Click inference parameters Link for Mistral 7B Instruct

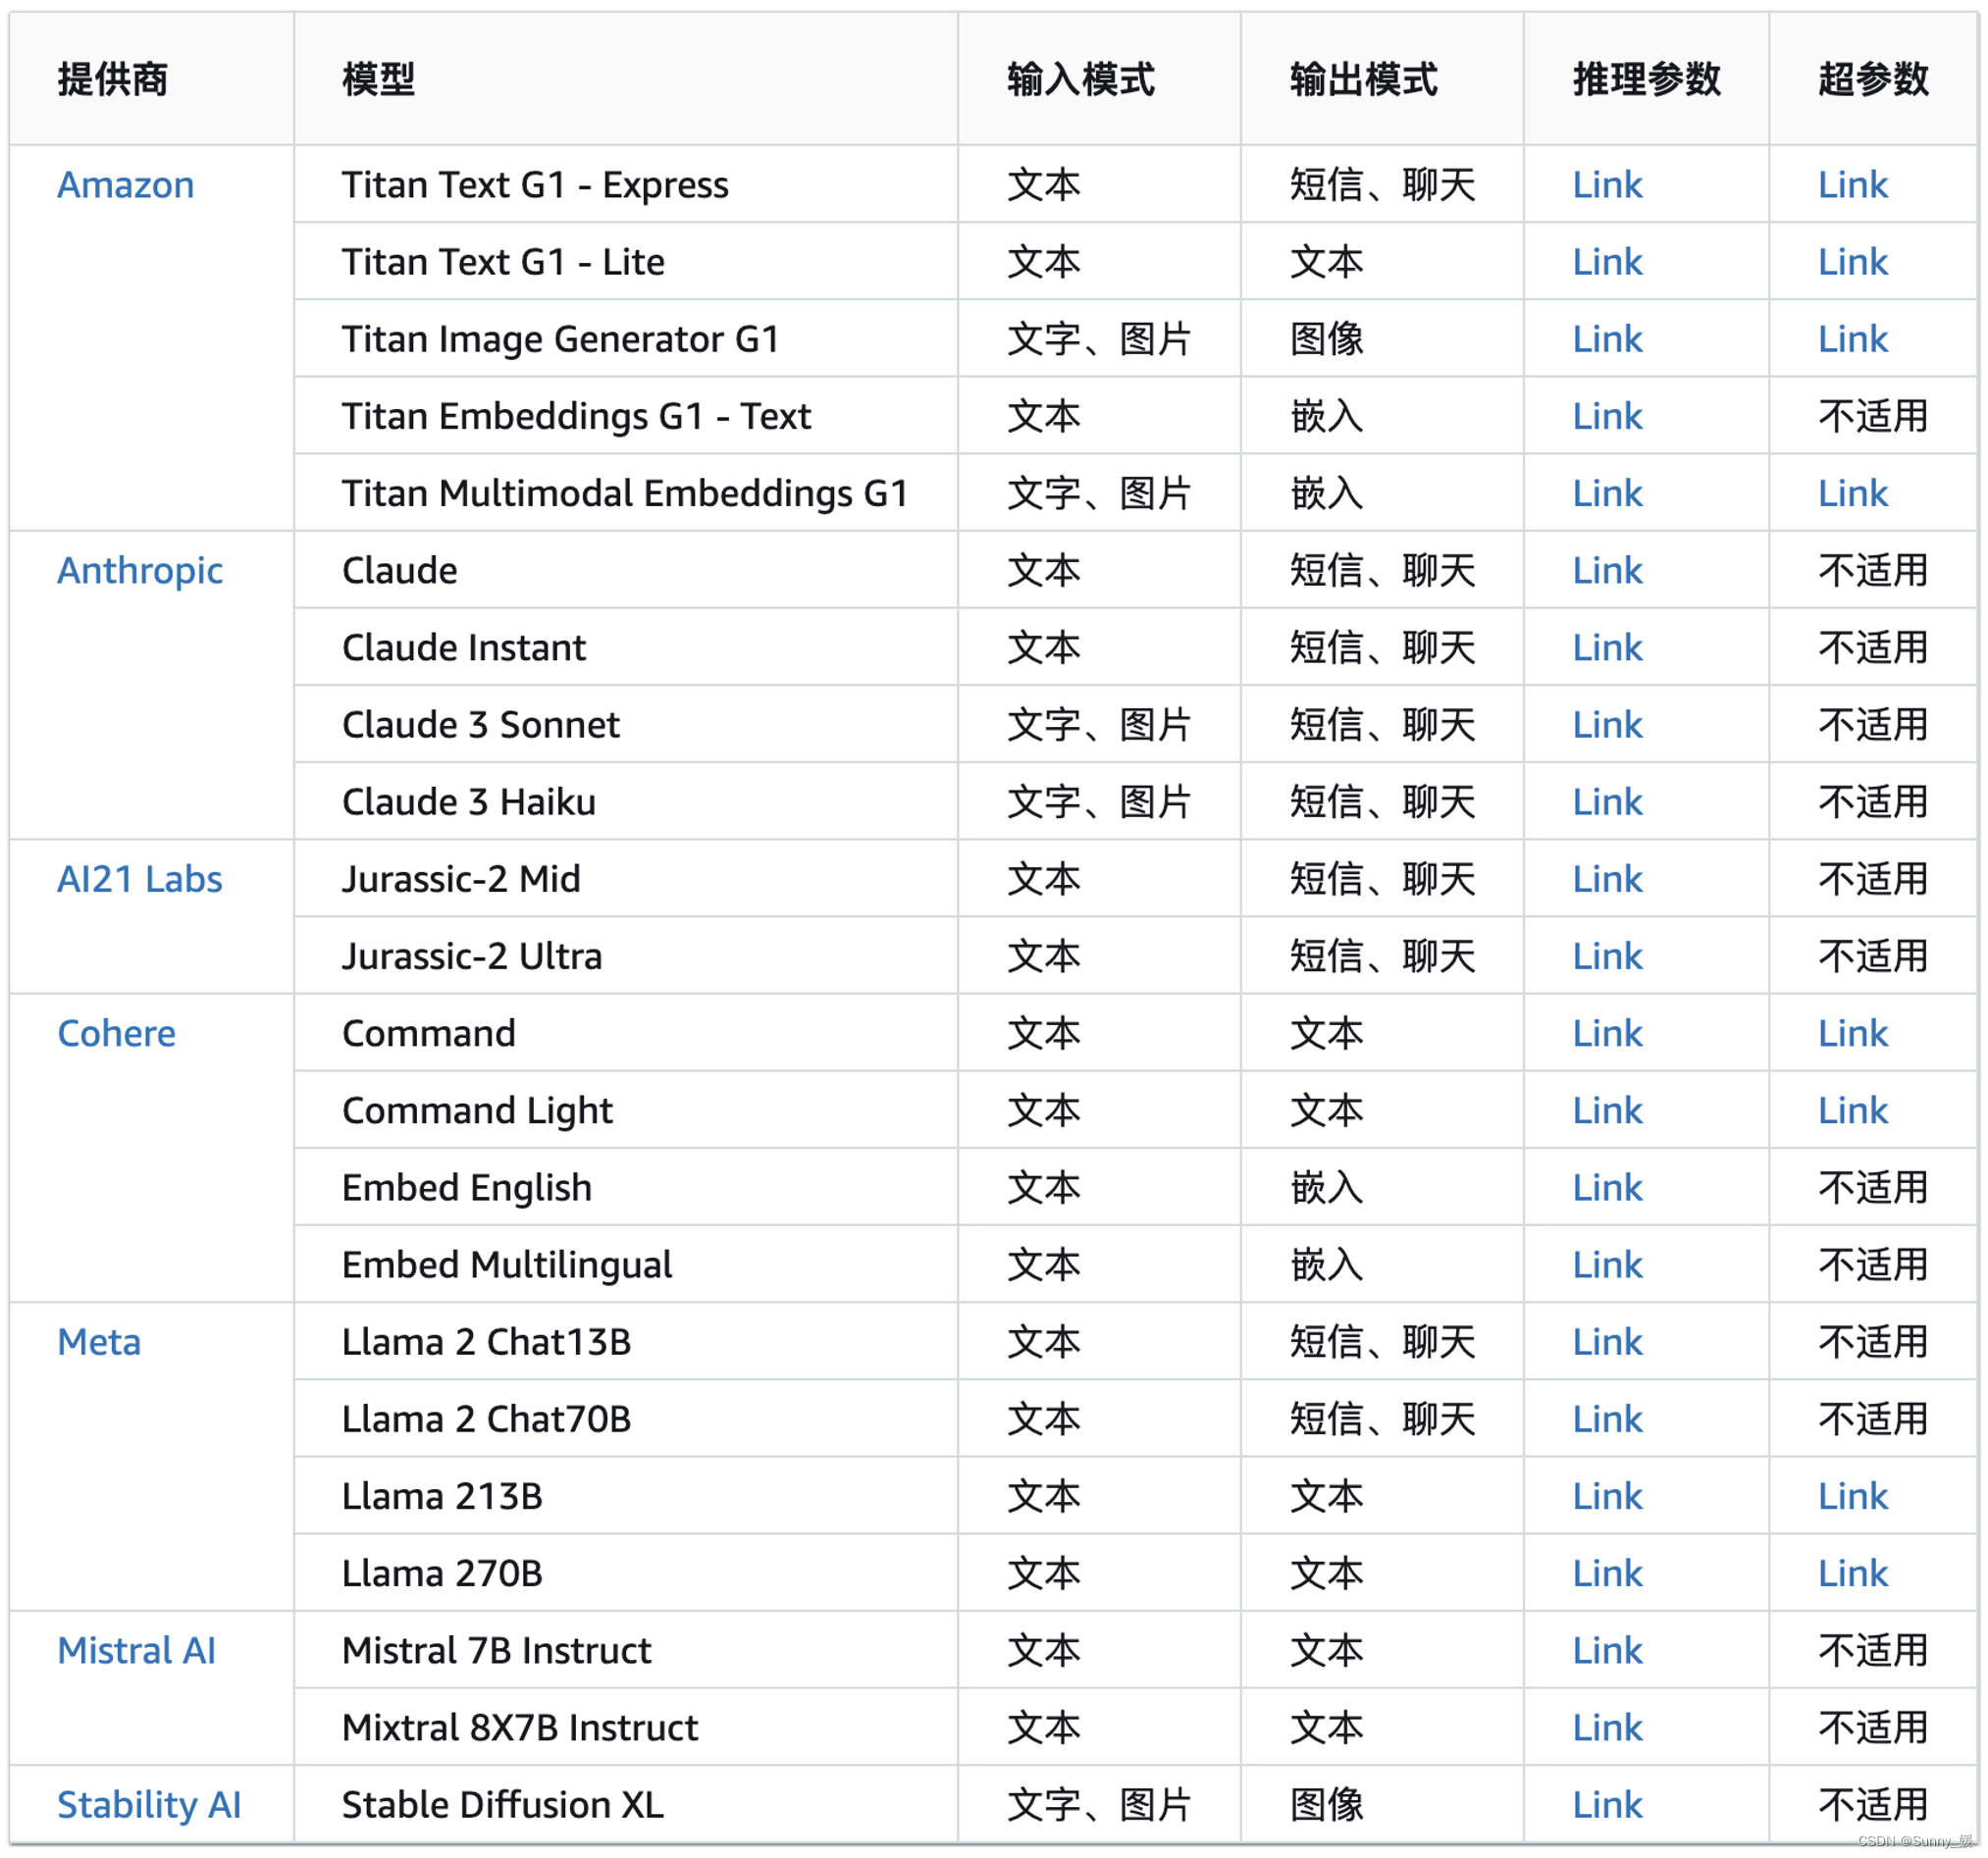1607,1650
